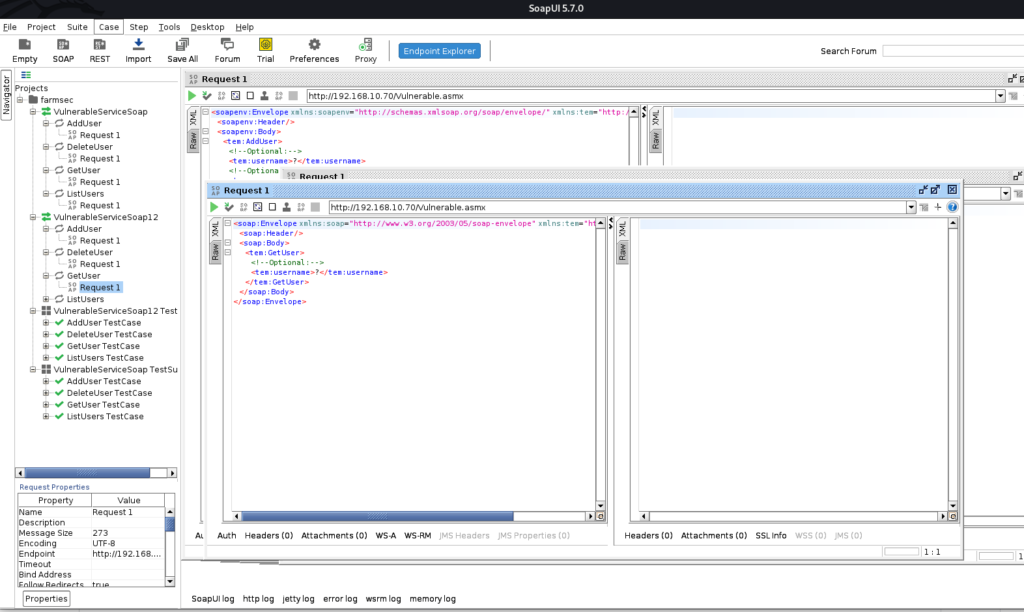Click the plus icon beside front endpoint dropdown
The image size is (1024, 612).
(x=938, y=207)
